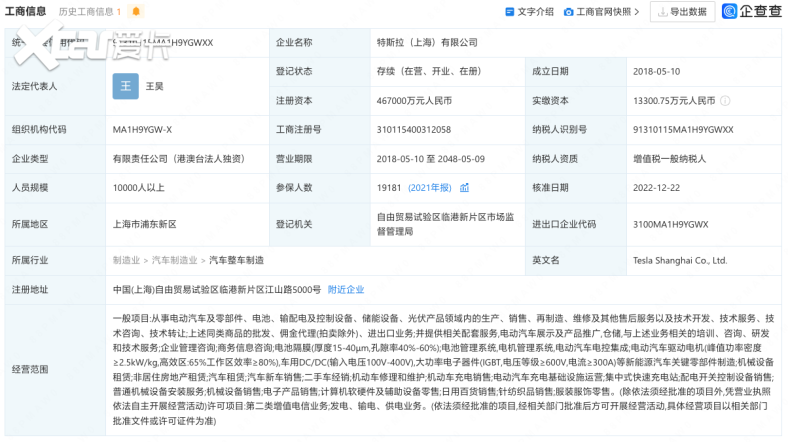Open the 2021年报 link
This screenshot has width=788, height=442.
coord(430,188)
